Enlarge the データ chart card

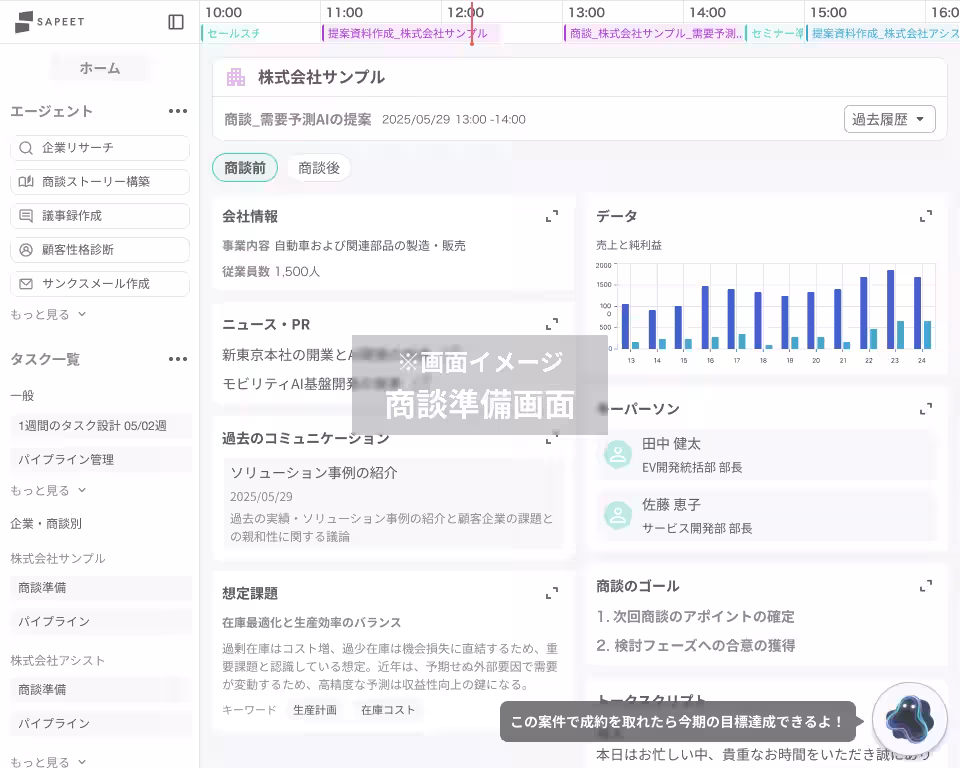(x=926, y=215)
